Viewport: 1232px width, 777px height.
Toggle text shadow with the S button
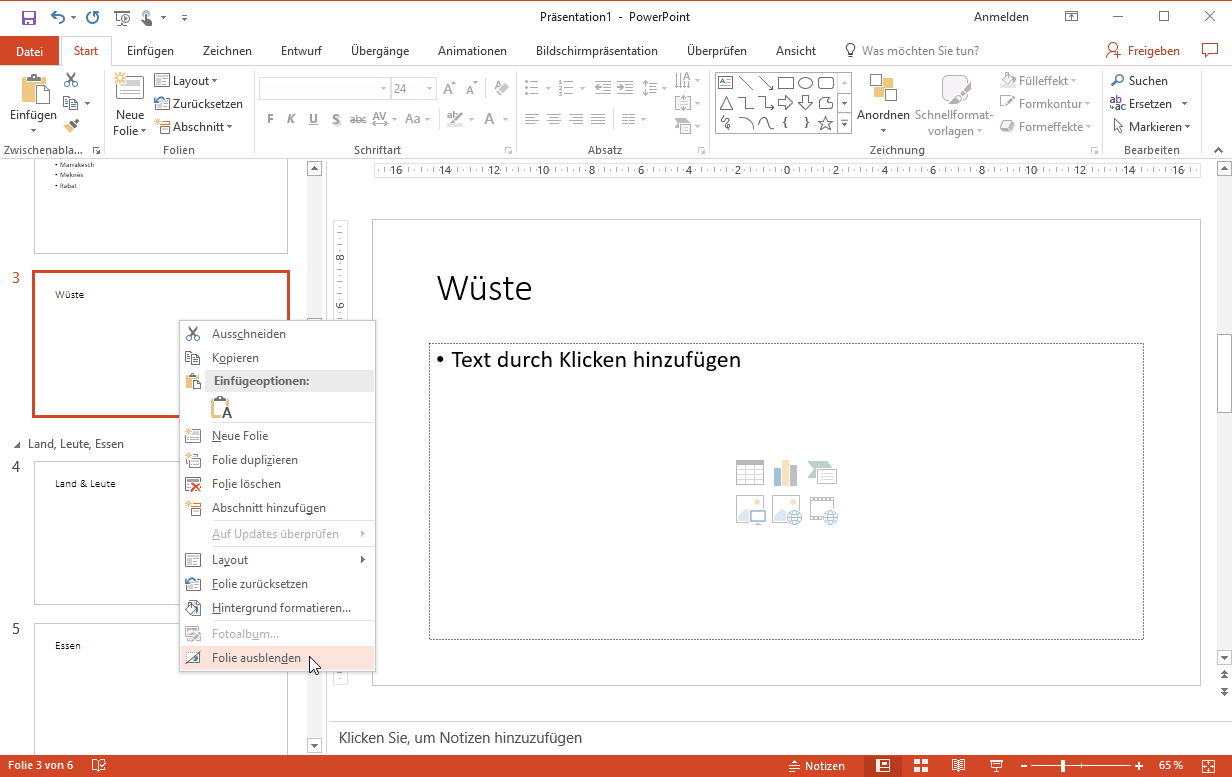(335, 119)
